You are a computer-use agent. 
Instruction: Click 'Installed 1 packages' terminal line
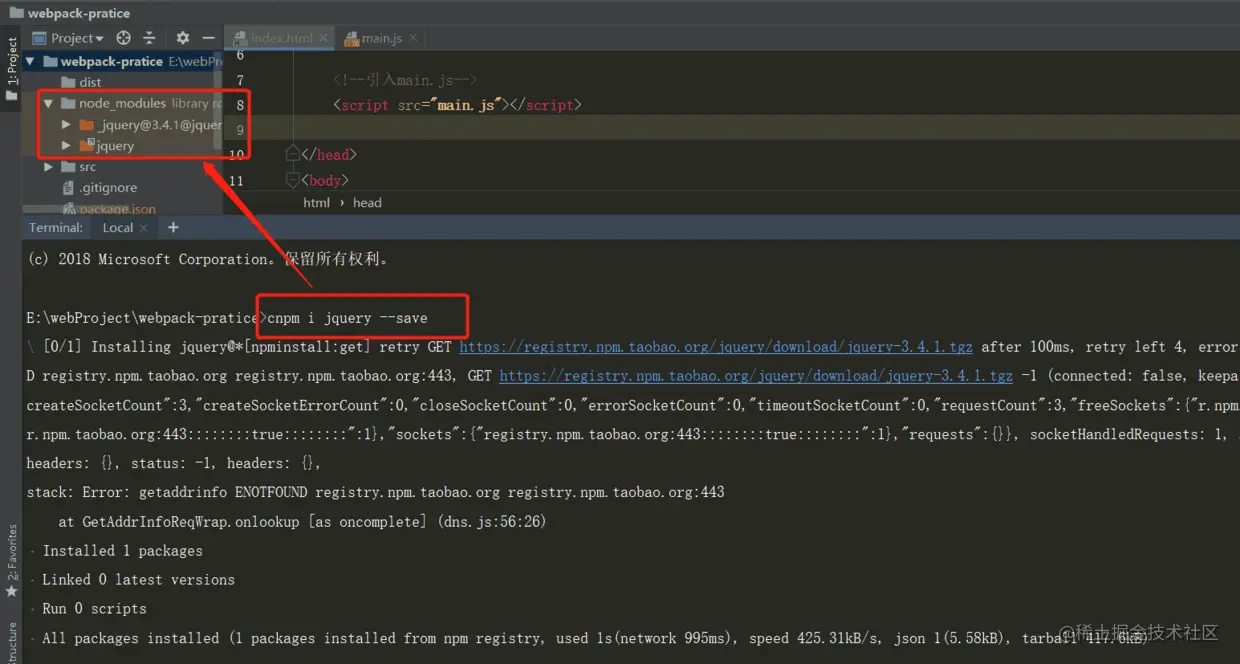(x=122, y=551)
